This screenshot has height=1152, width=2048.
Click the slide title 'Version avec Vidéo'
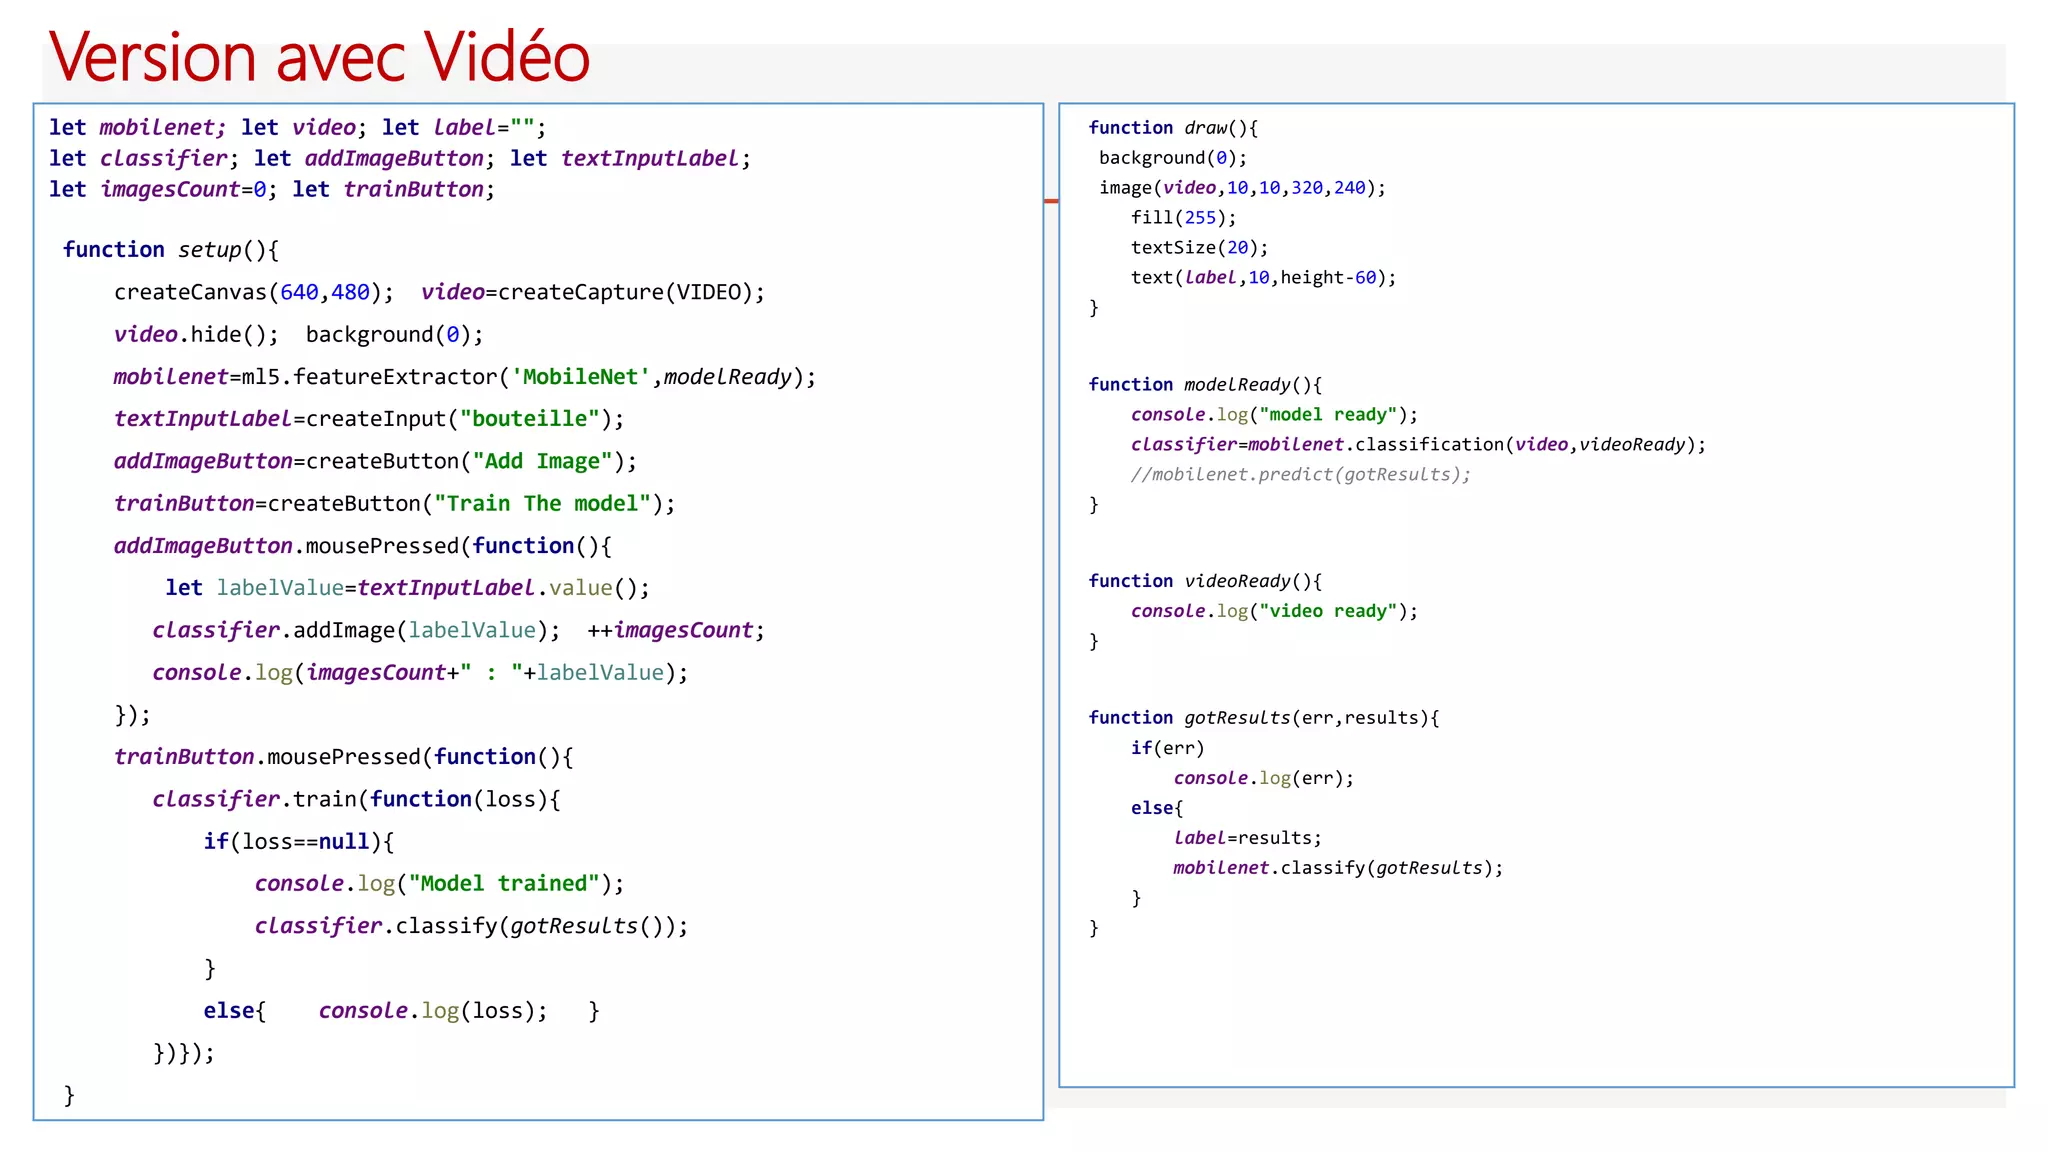point(319,56)
